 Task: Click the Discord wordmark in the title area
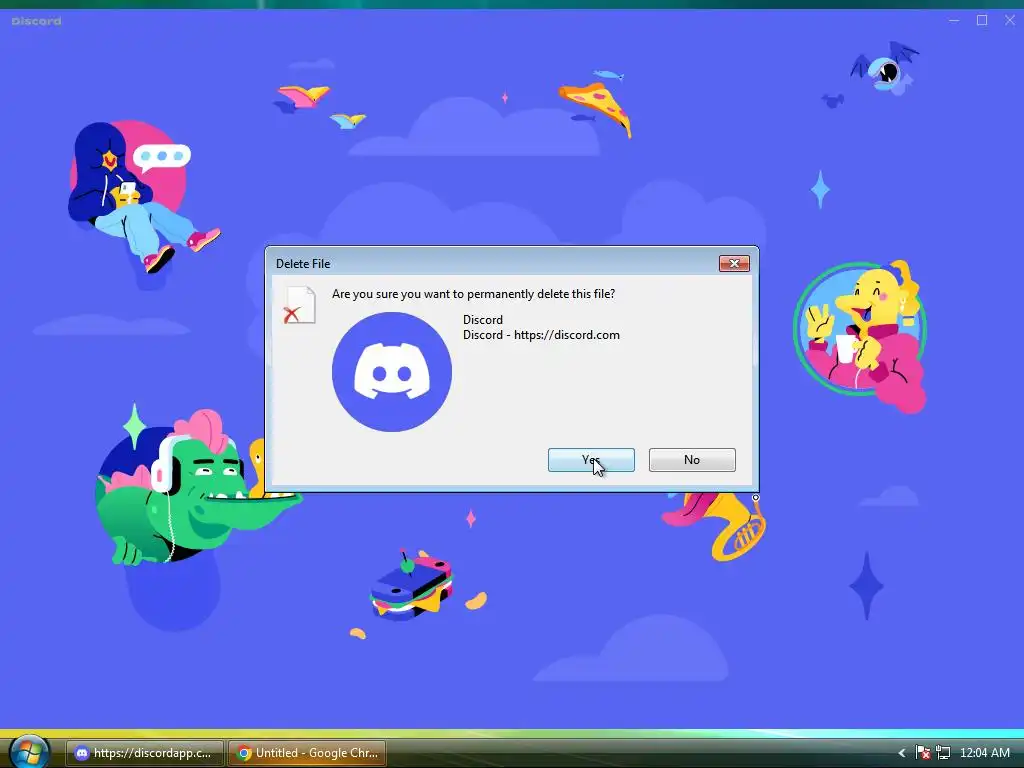pos(37,21)
